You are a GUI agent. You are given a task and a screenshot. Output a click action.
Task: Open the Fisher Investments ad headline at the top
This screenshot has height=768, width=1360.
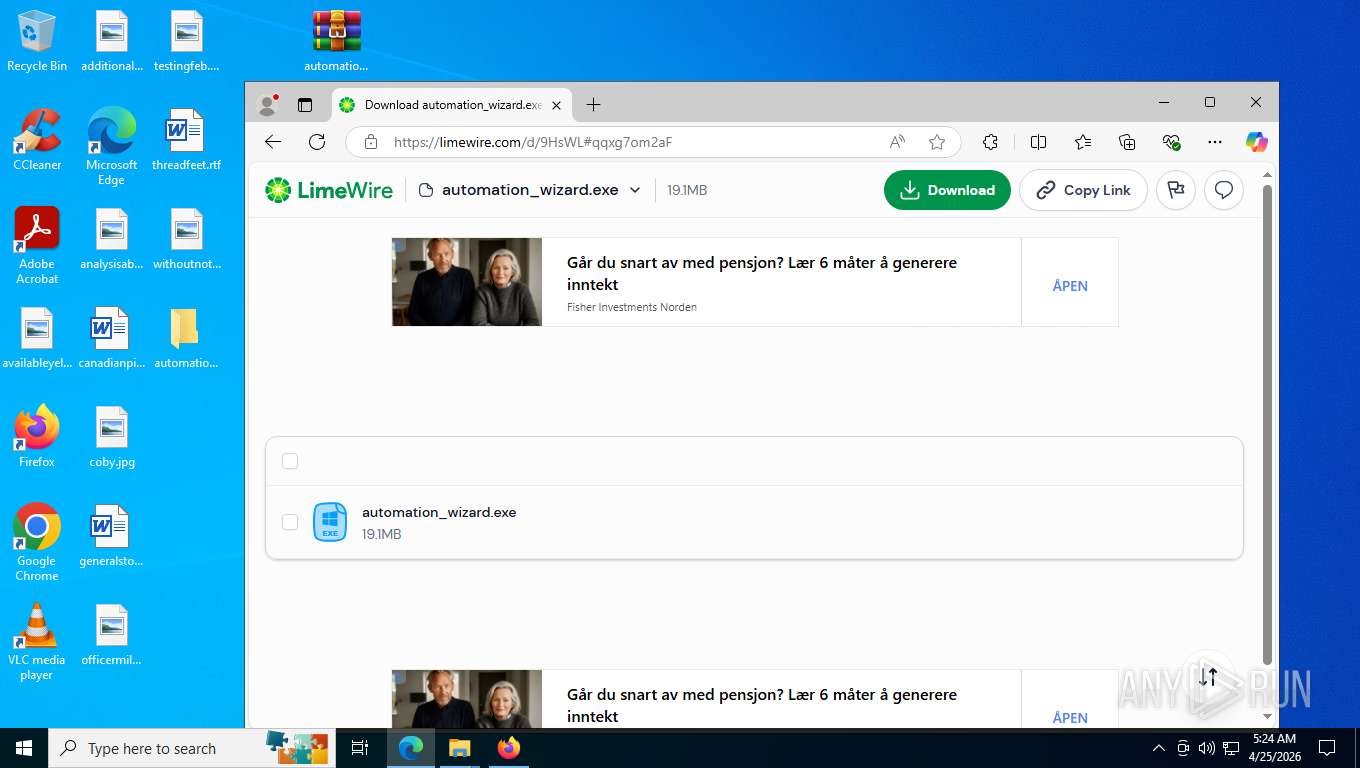pyautogui.click(x=762, y=273)
